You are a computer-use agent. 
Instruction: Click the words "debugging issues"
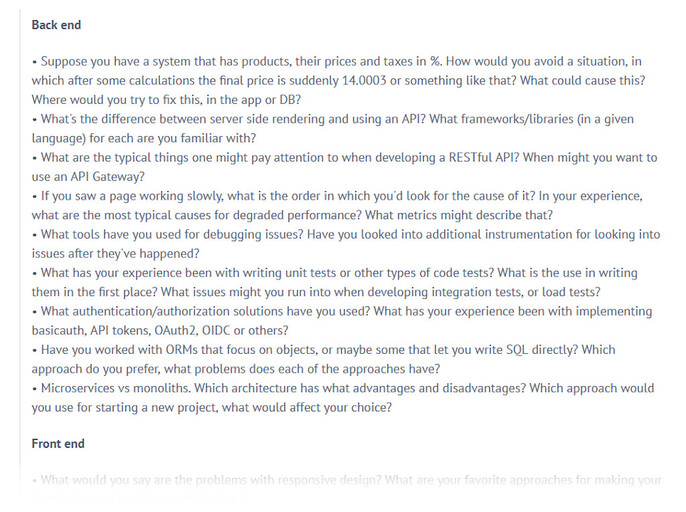pyautogui.click(x=256, y=234)
